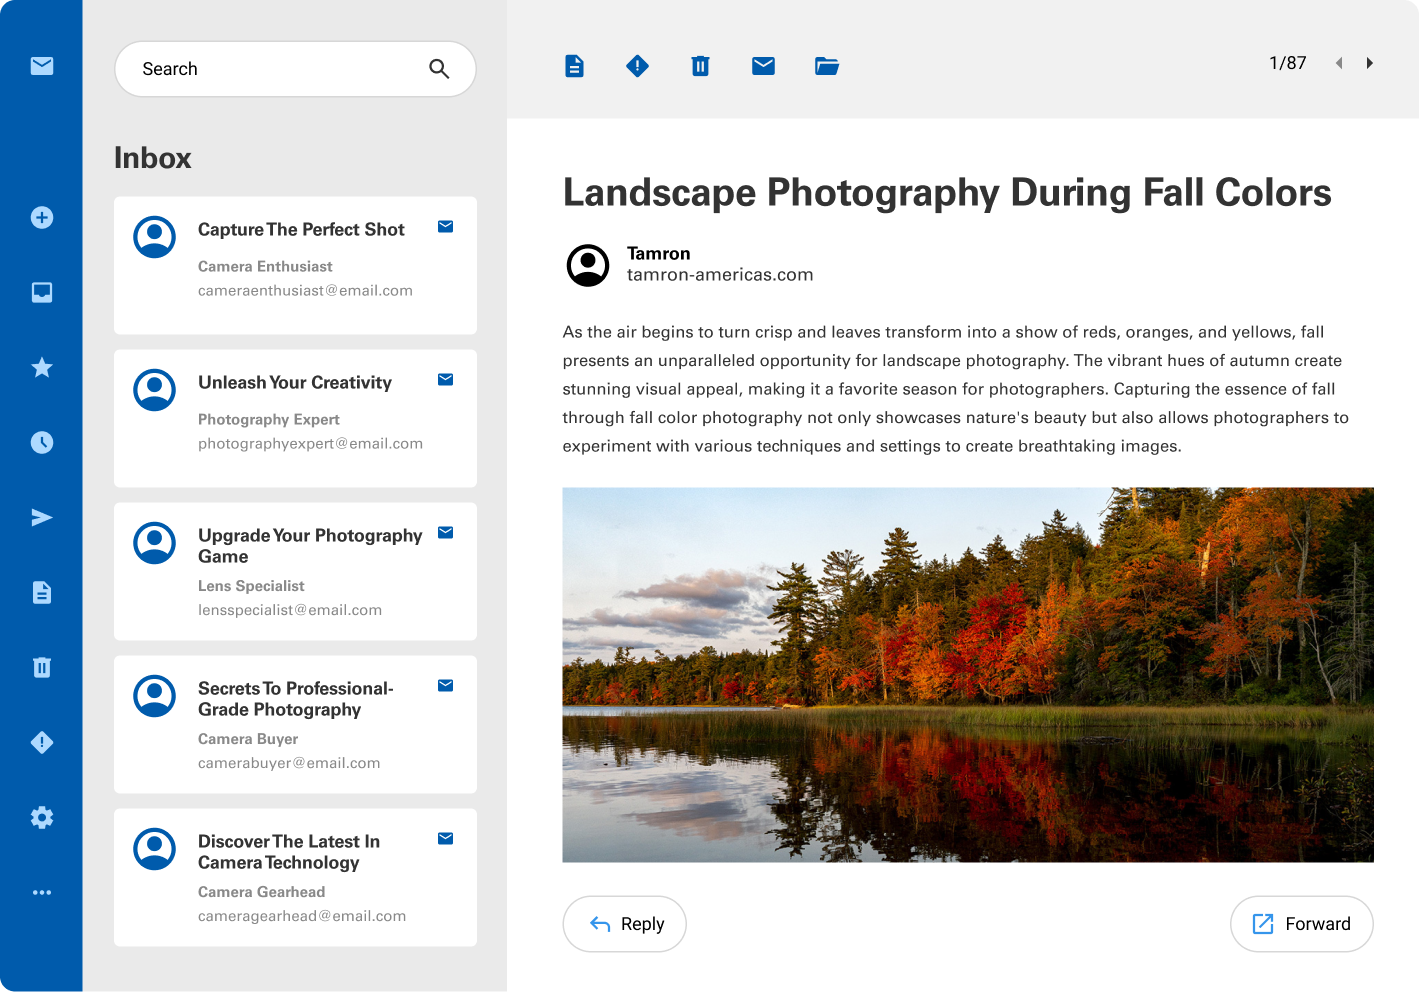1419x992 pixels.
Task: Delete the open email with toolbar trash
Action: point(700,67)
